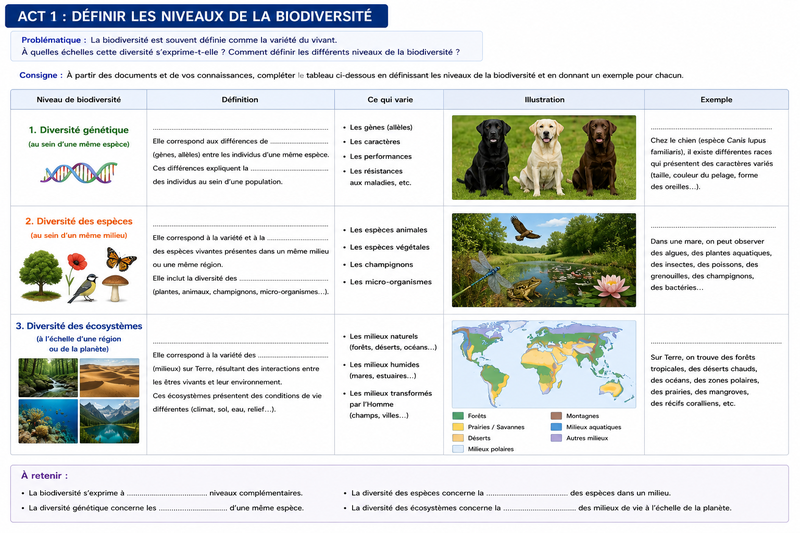Click the black Labrador in the photo
This screenshot has width=800, height=533.
tap(489, 157)
